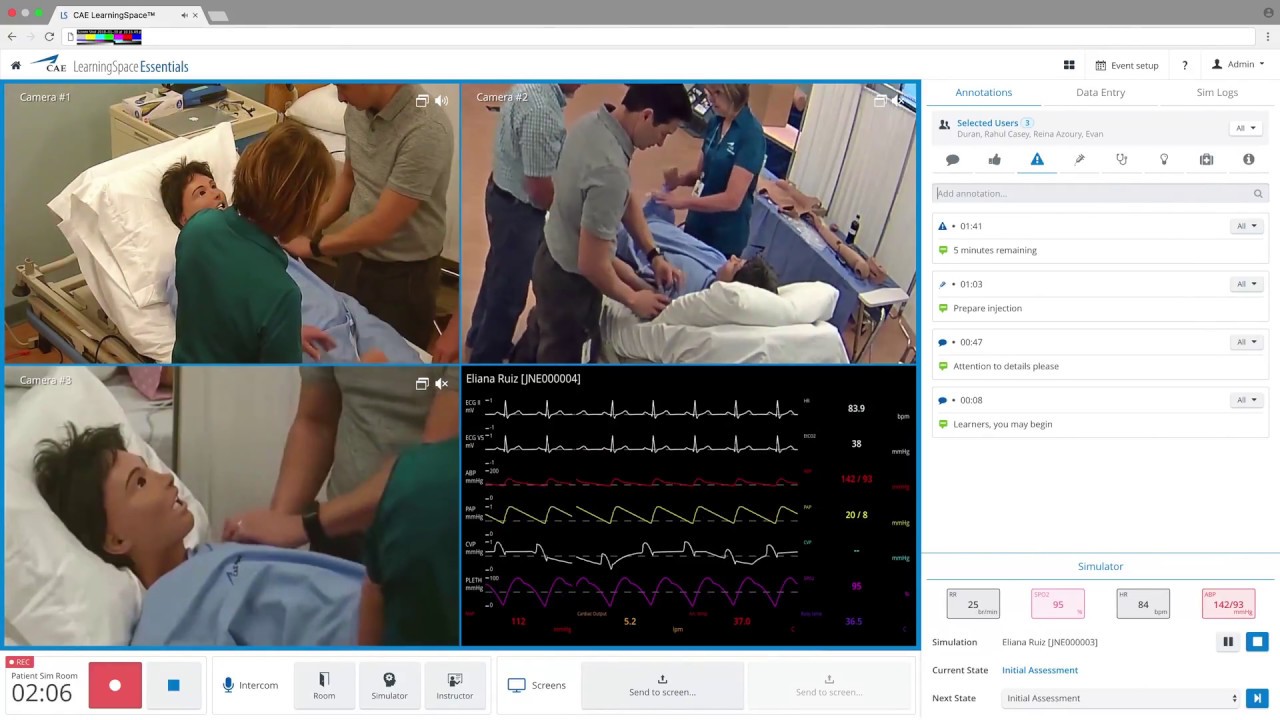
Task: Click the Intercom microphone icon
Action: [228, 685]
